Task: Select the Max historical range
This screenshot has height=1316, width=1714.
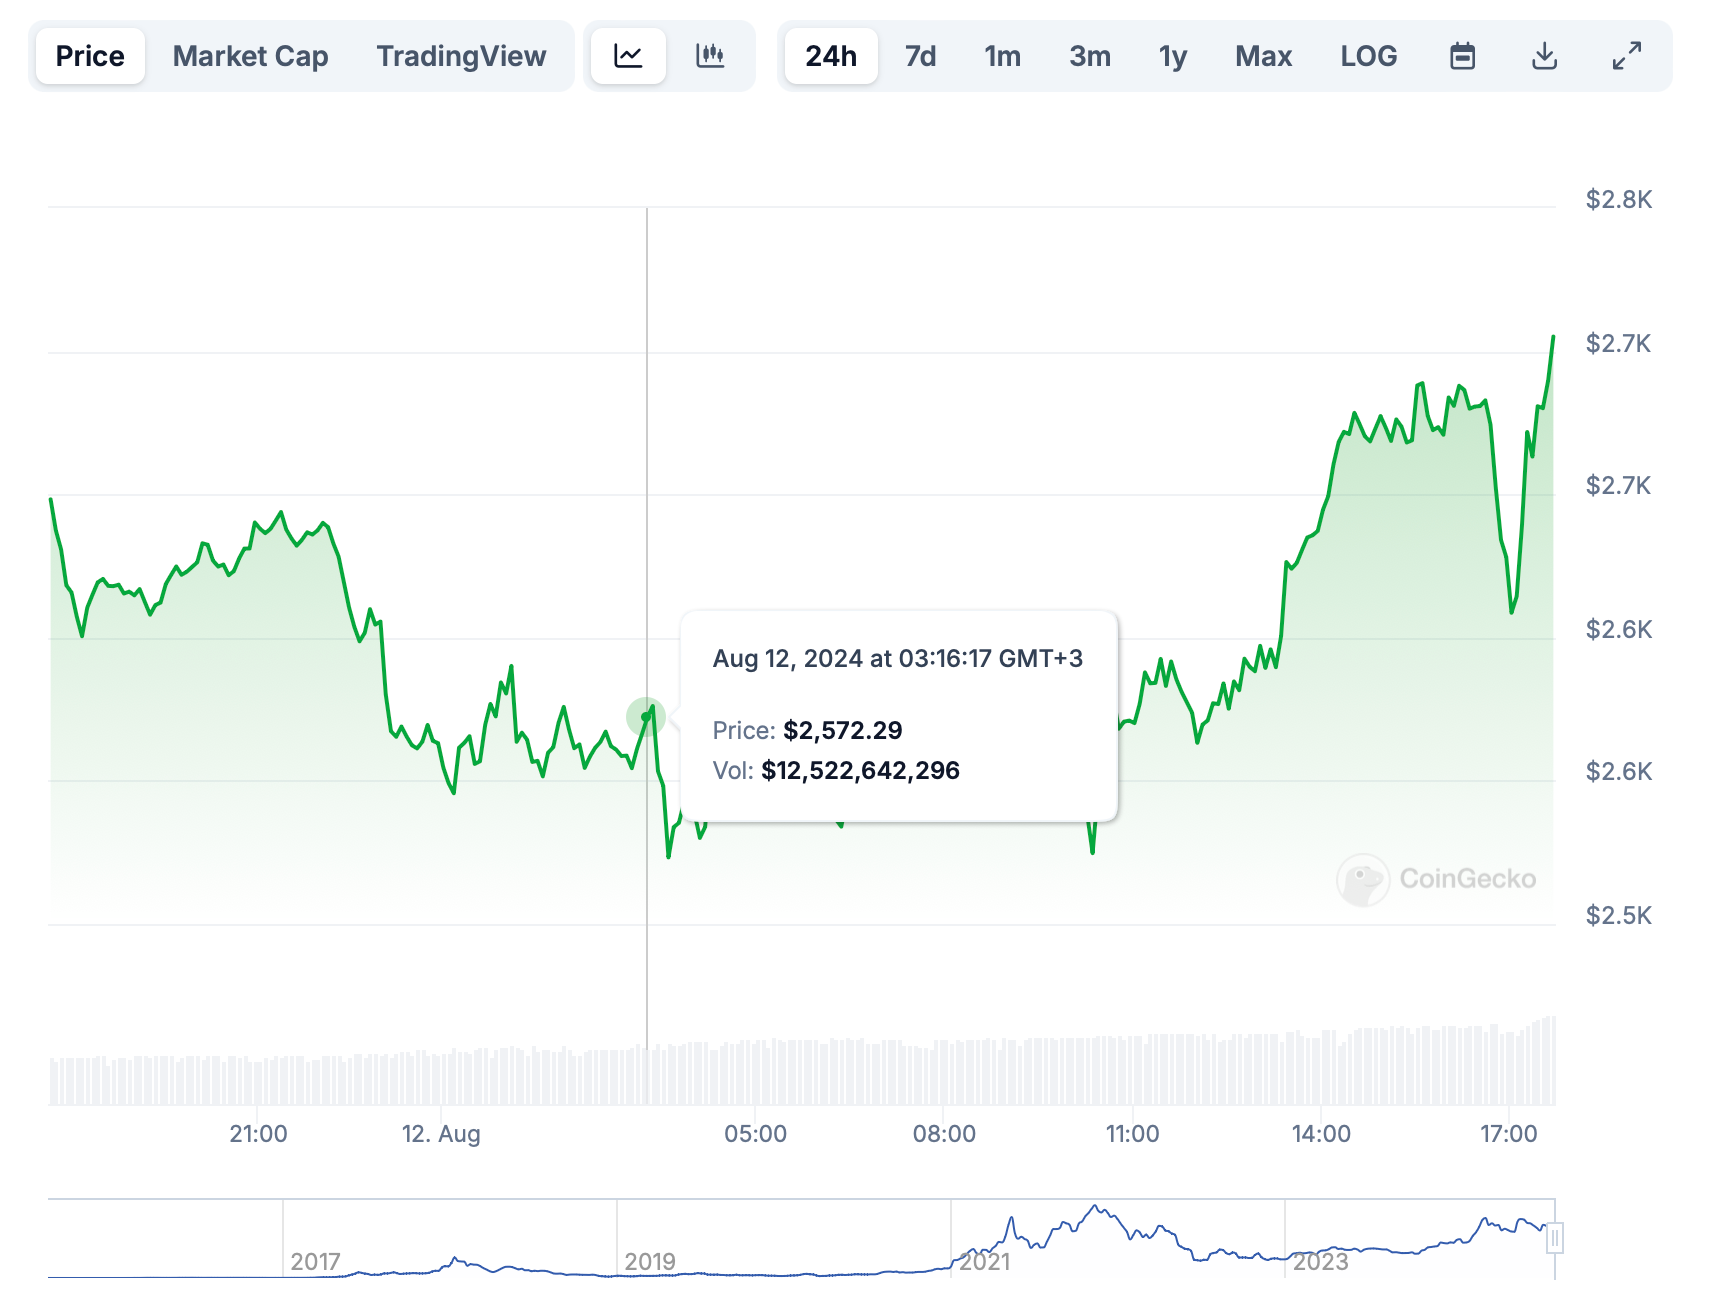Action: point(1262,56)
